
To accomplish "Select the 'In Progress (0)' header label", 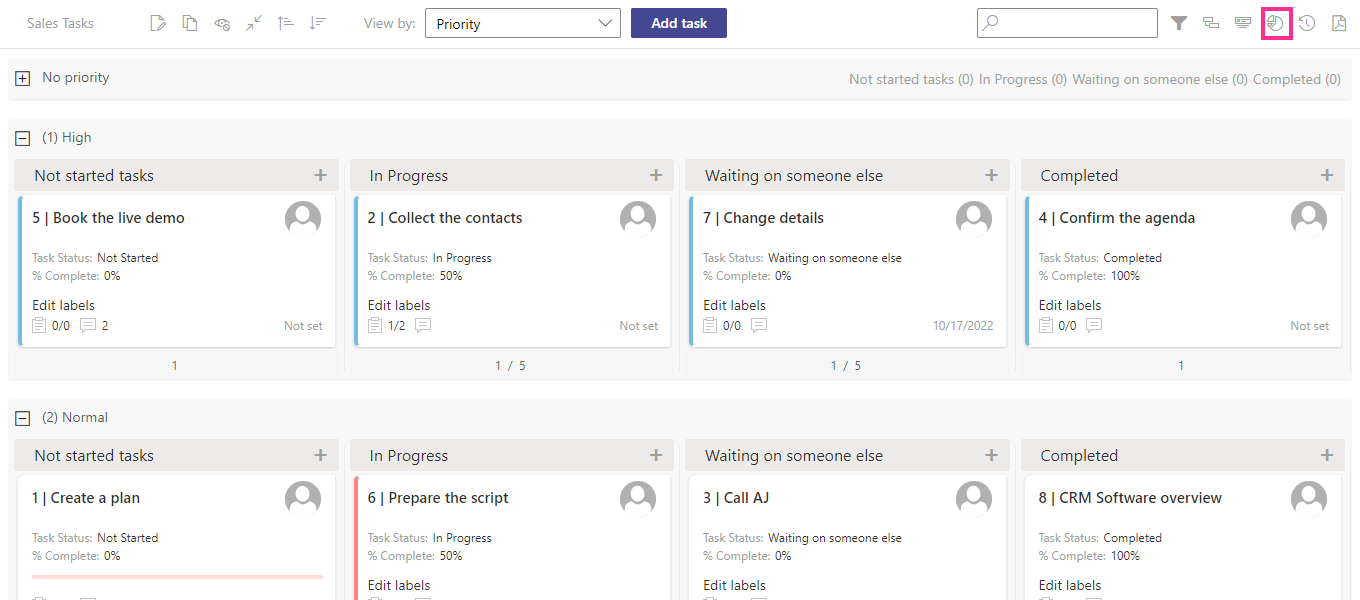I will (x=1022, y=78).
